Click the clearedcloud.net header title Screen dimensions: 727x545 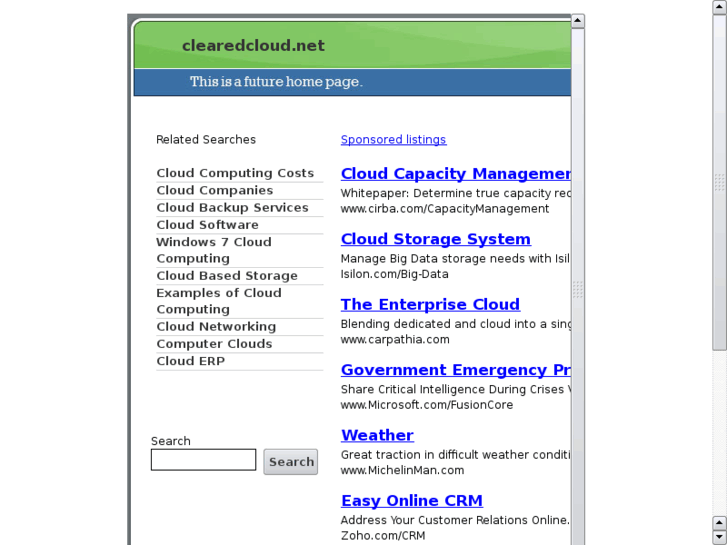[x=253, y=45]
